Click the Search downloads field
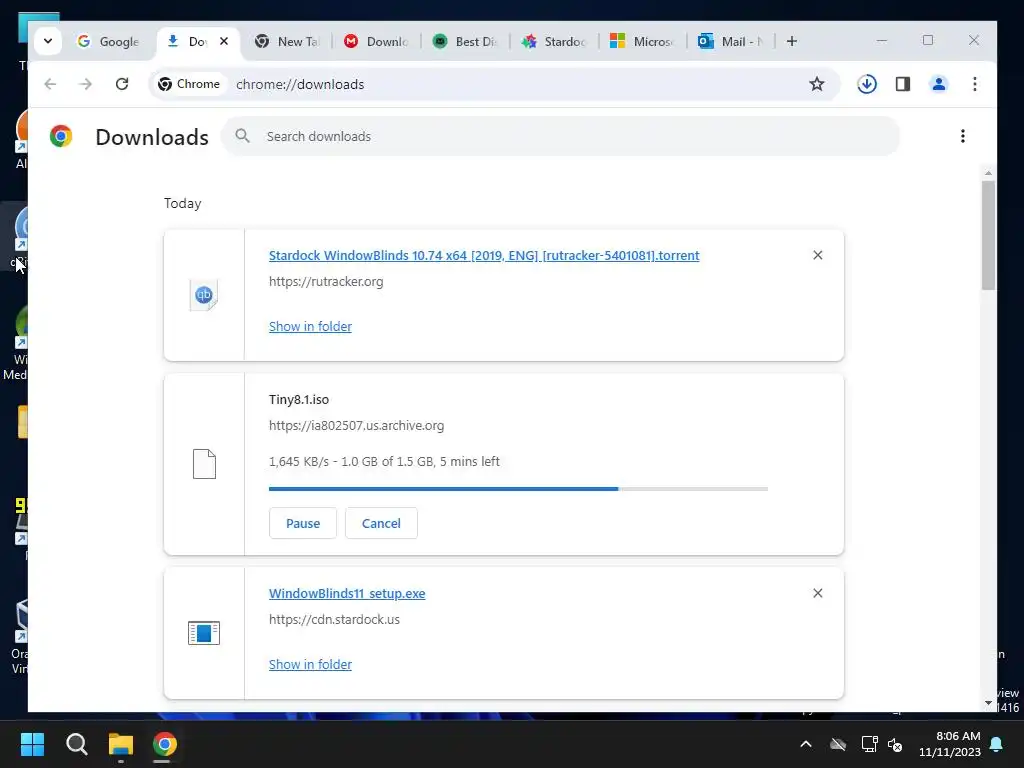The image size is (1024, 768). (x=560, y=136)
